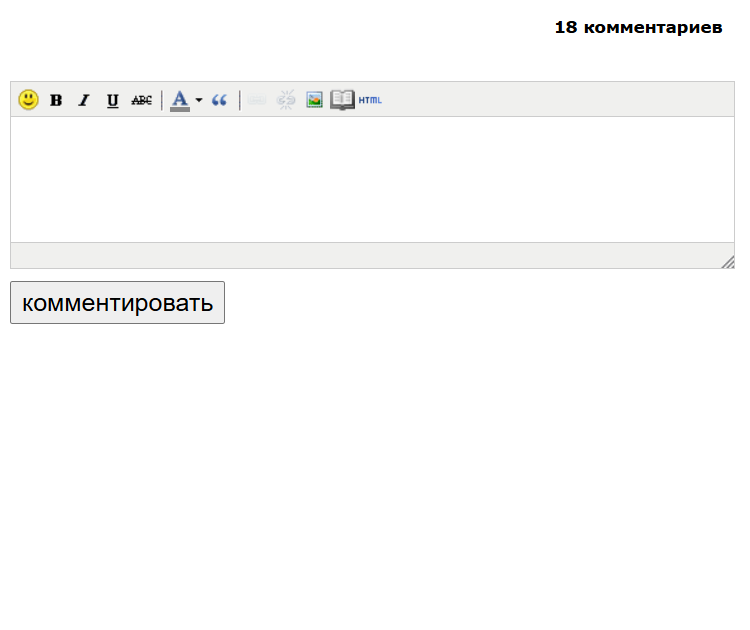Toggle underline formatting

coord(112,100)
